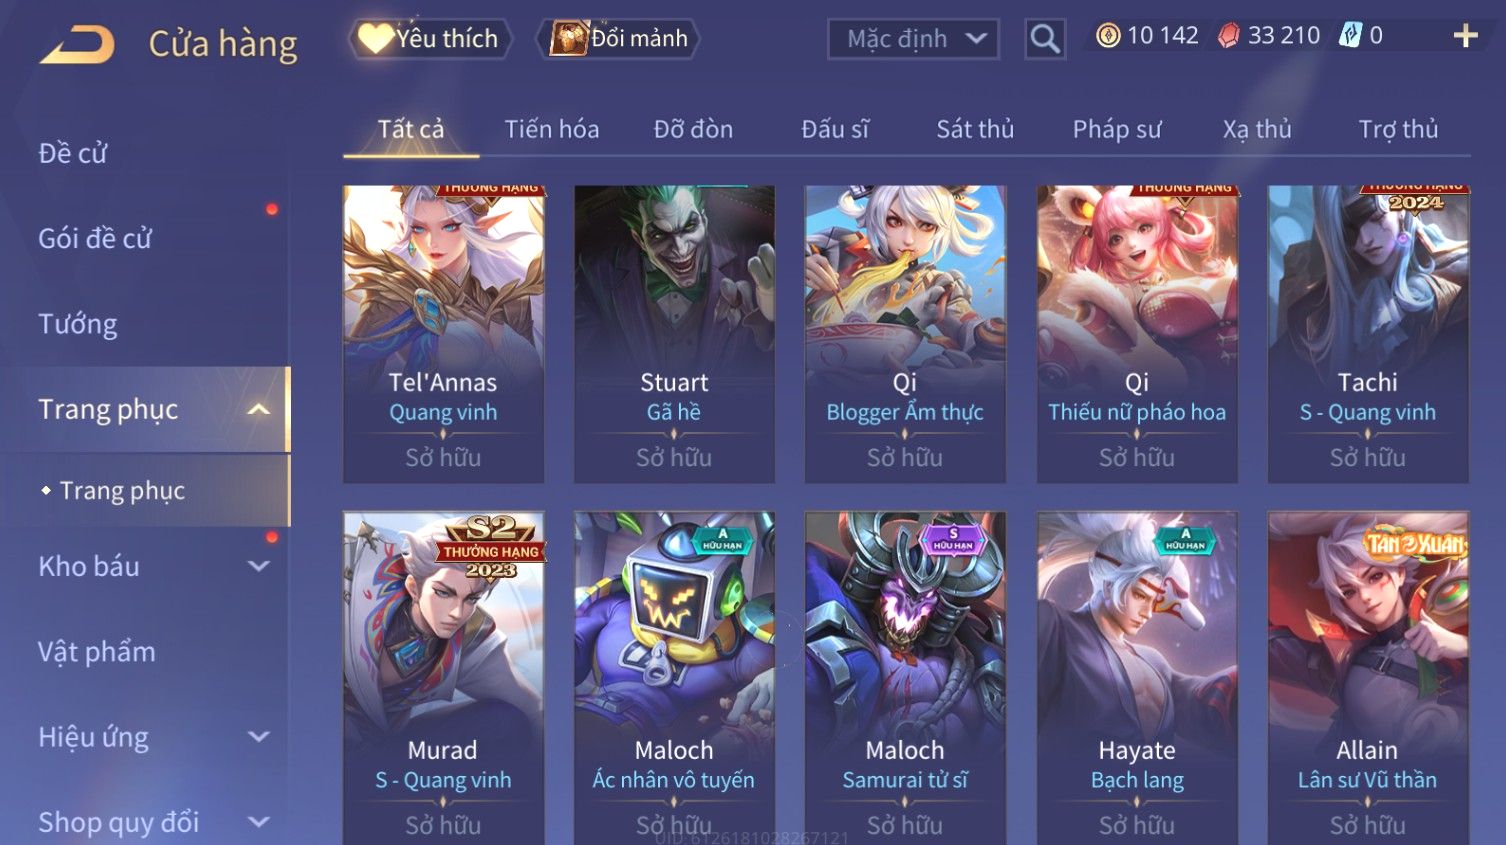
Task: Select Stuart Gã hề skin card
Action: (674, 334)
